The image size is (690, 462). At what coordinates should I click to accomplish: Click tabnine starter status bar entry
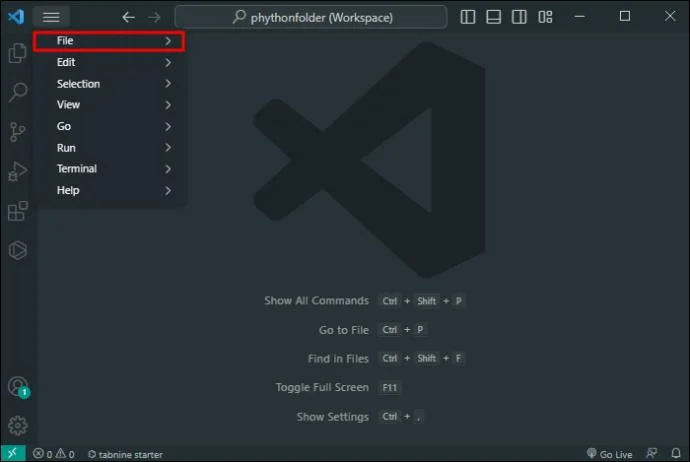(x=125, y=454)
